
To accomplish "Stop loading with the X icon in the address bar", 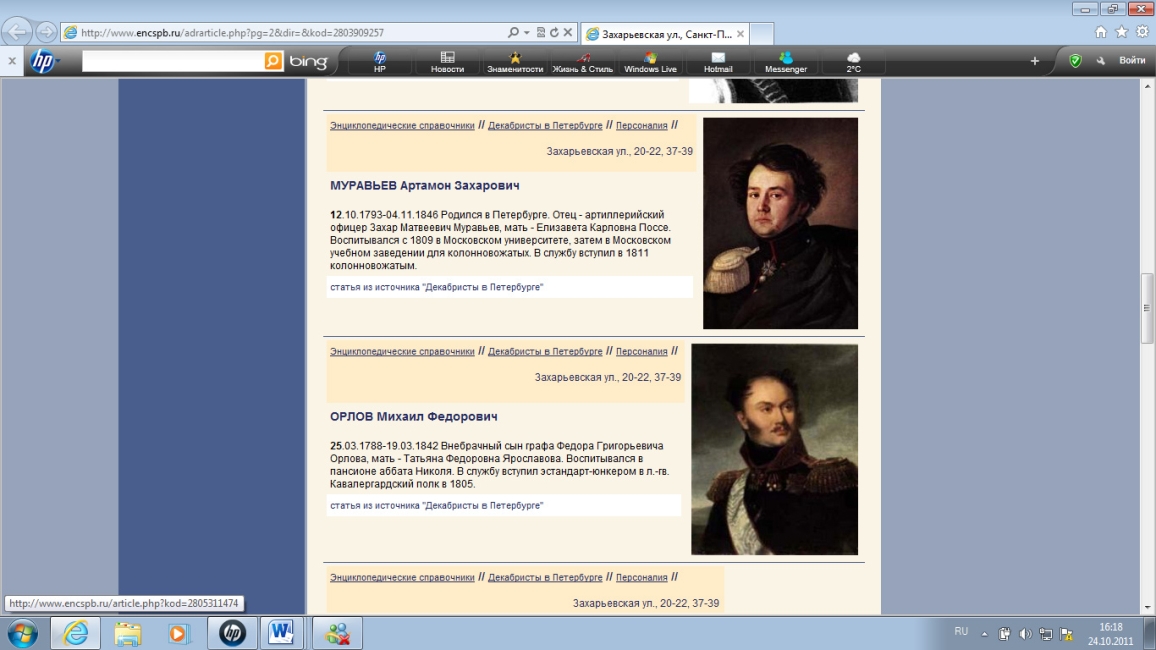I will coord(568,32).
